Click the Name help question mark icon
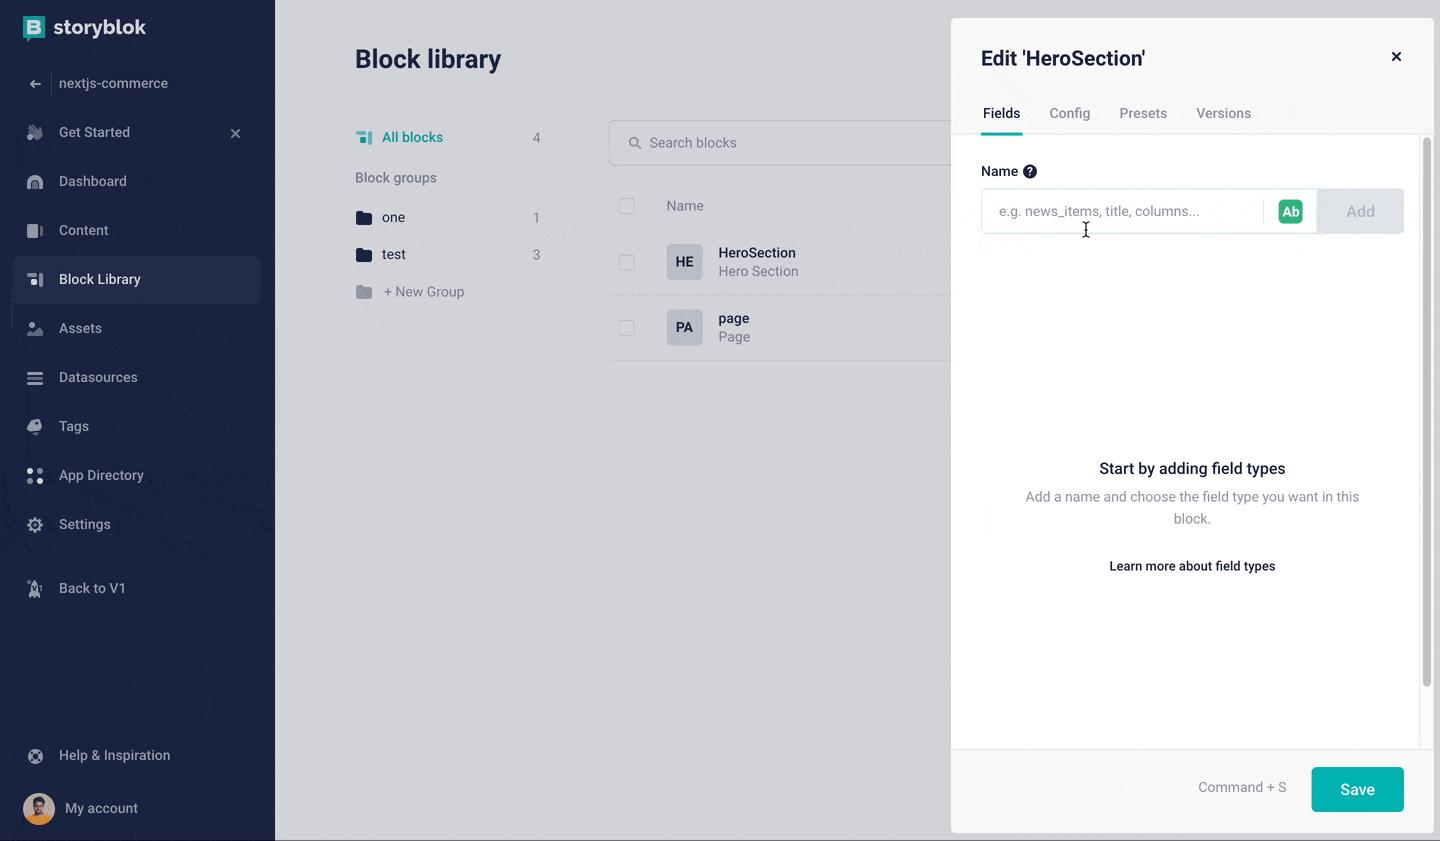 tap(1030, 172)
